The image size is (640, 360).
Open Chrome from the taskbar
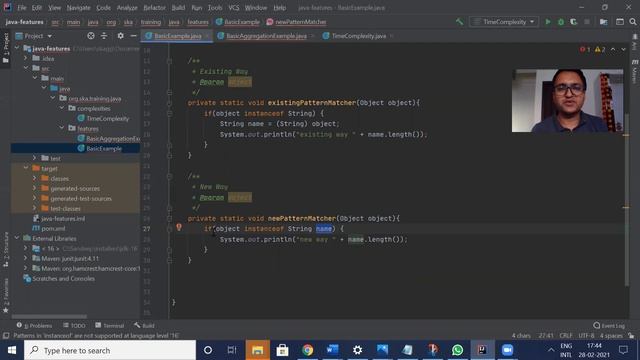pos(307,350)
